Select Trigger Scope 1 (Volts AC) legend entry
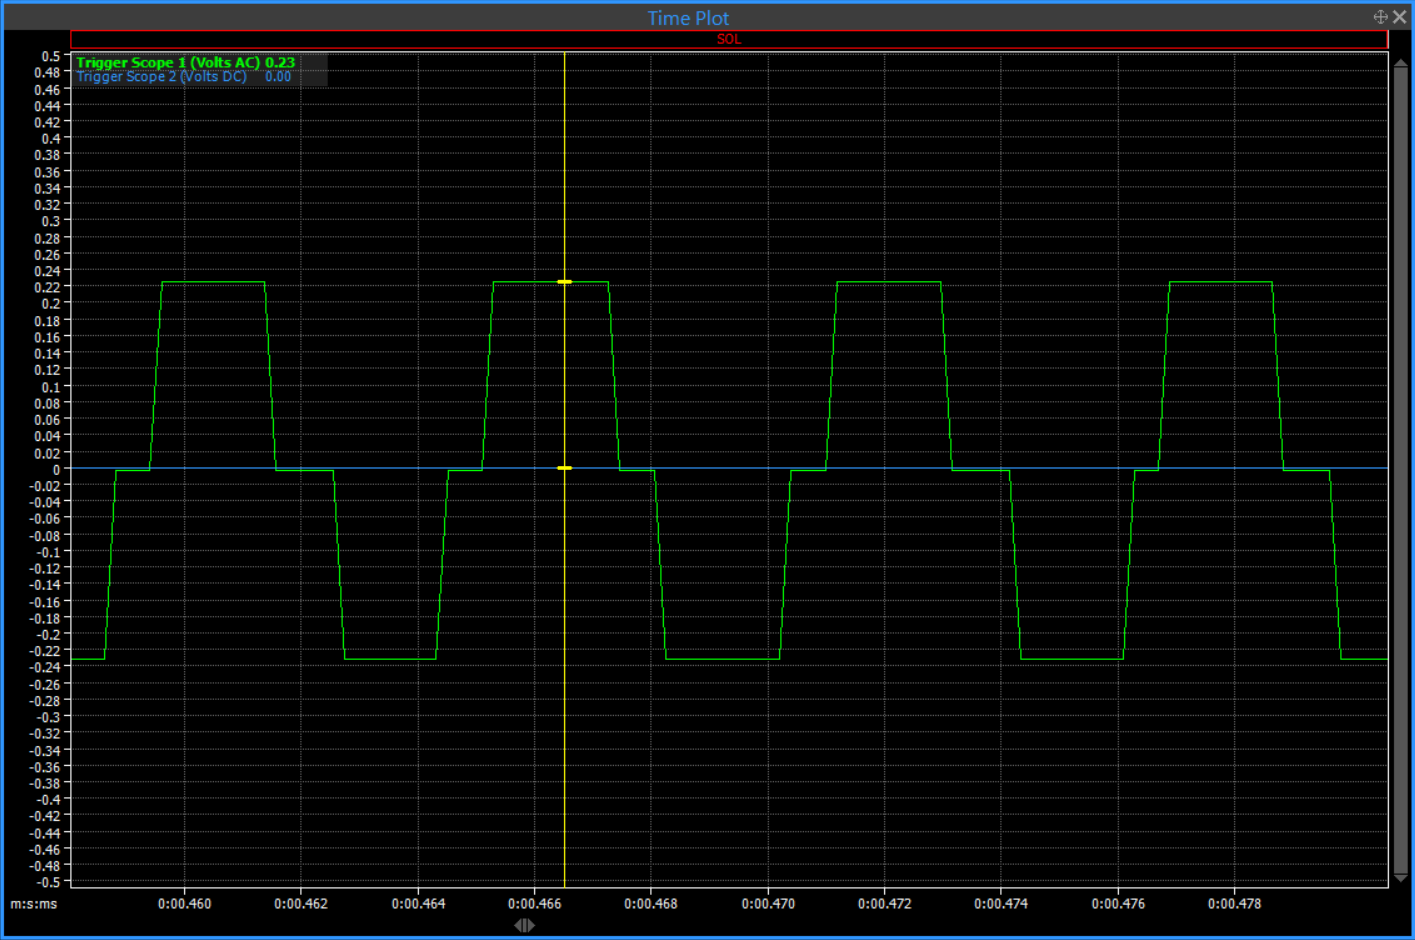This screenshot has width=1415, height=940. coord(167,62)
